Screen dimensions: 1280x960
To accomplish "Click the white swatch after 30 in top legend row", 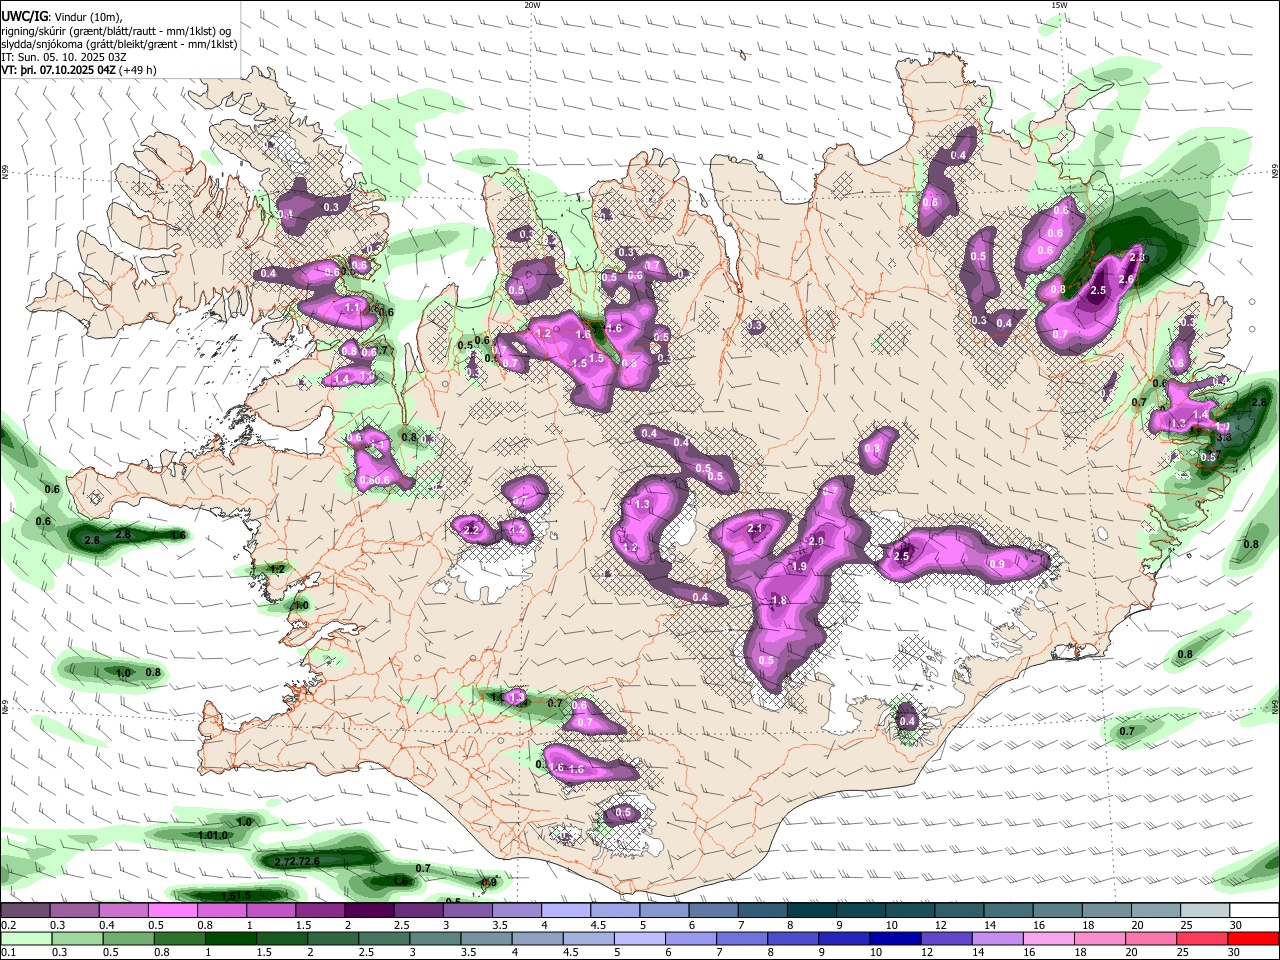I will (1255, 911).
